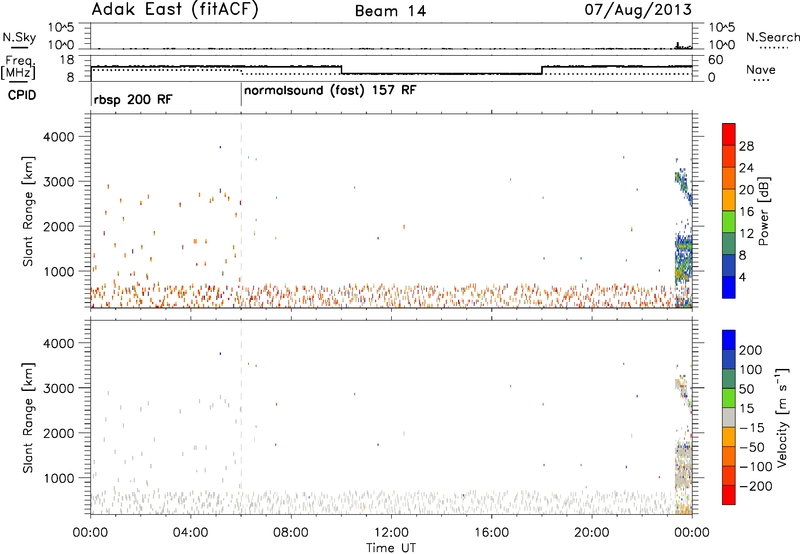Click the 'Time UT' axis title
Viewport: 800px width, 554px height.
(391, 548)
